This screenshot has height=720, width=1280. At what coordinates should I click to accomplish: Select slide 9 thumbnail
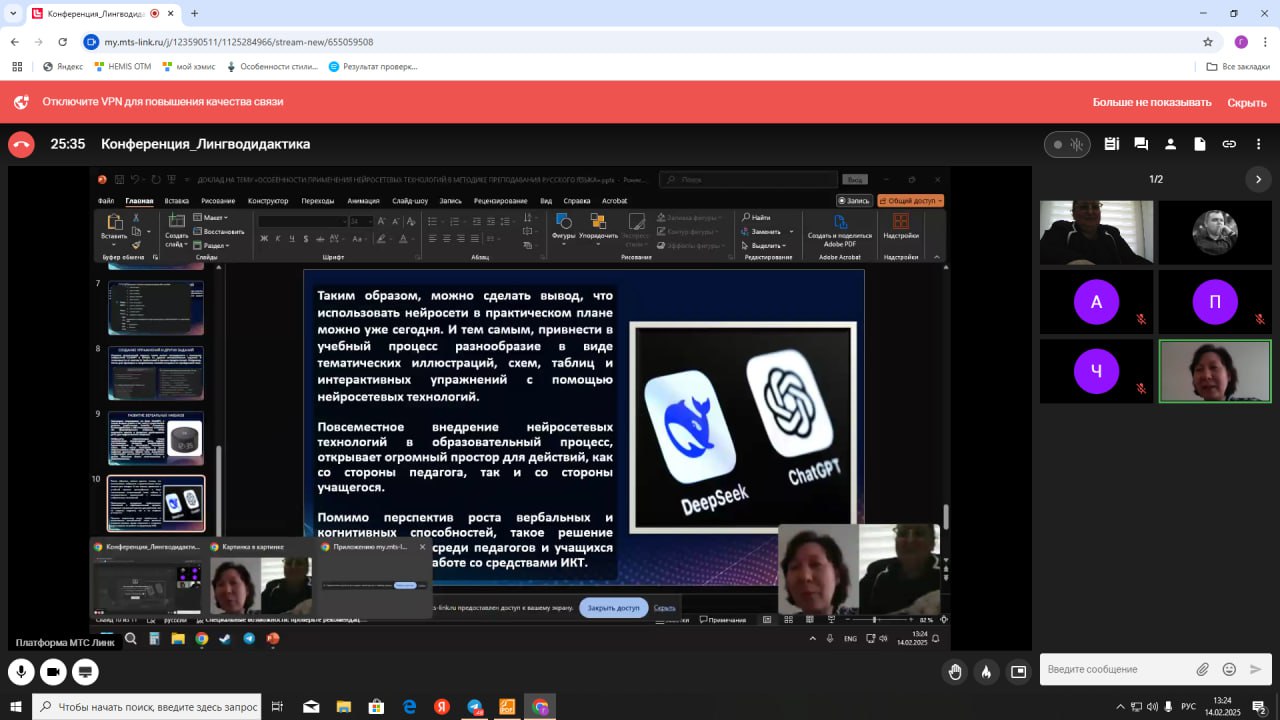155,438
